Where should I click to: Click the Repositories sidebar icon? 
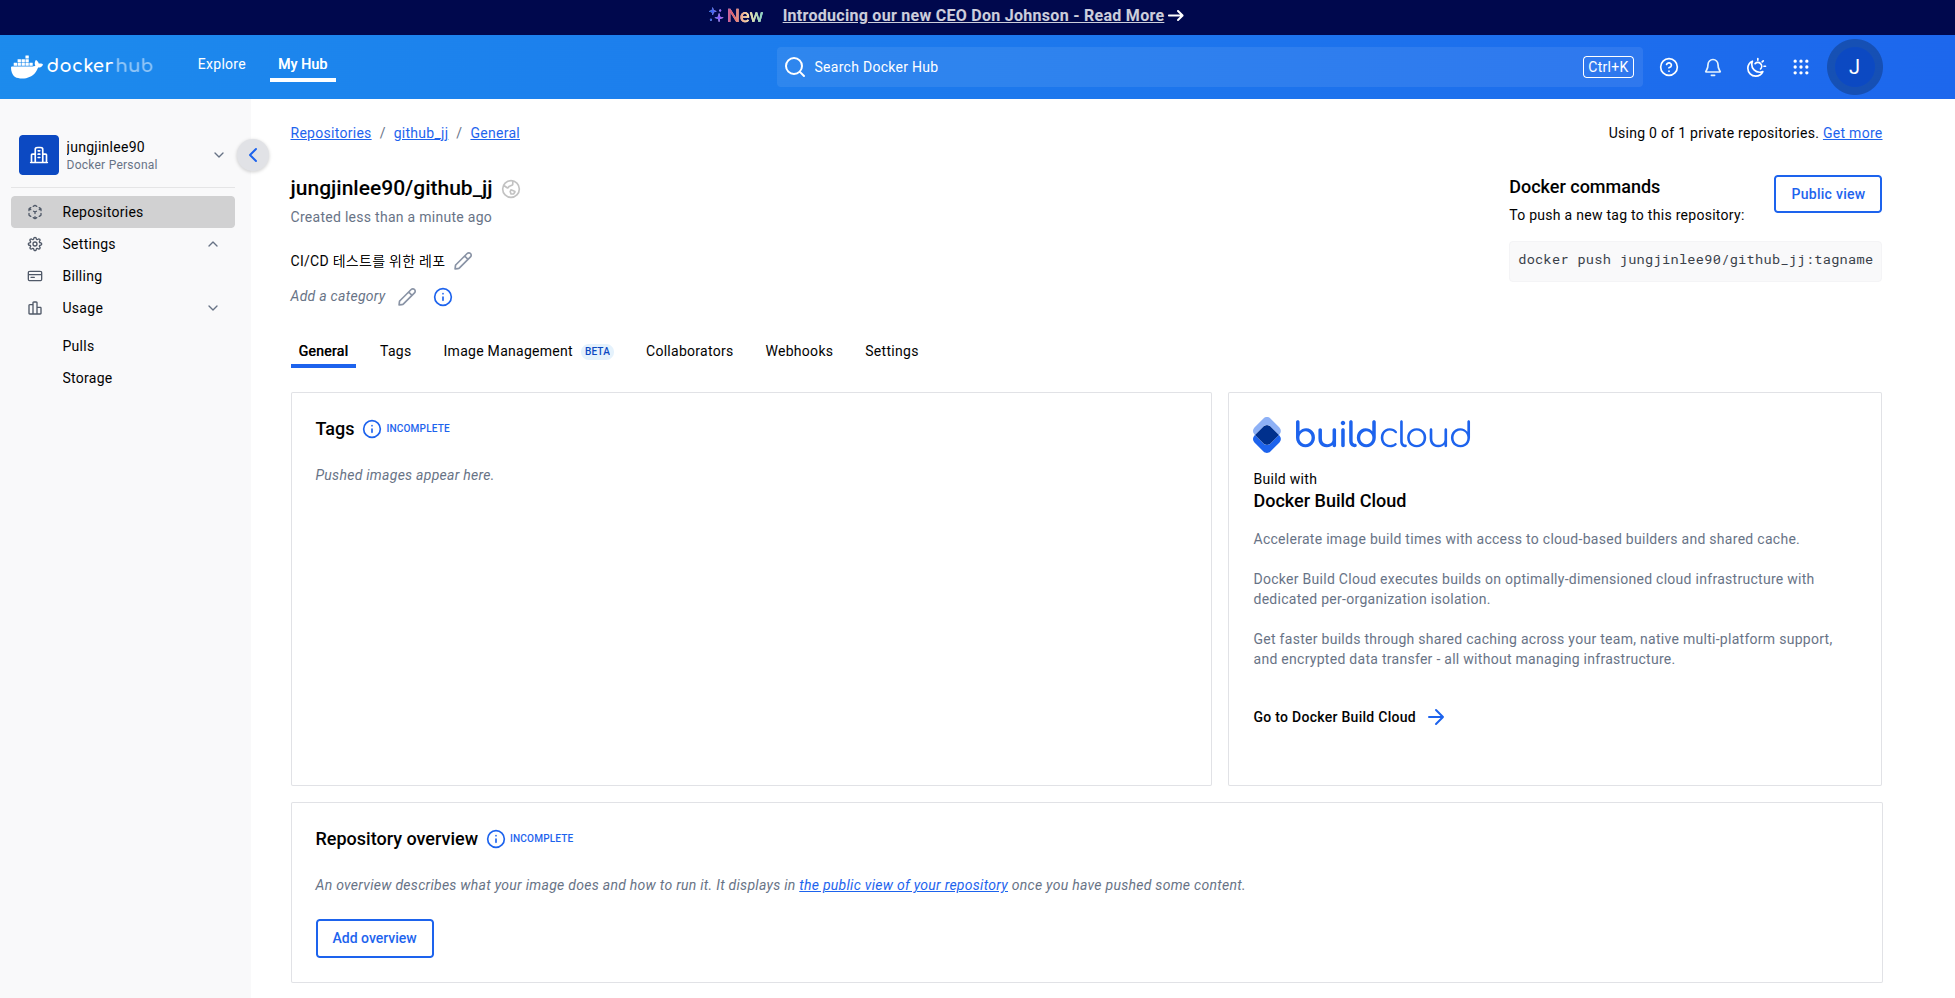35,212
